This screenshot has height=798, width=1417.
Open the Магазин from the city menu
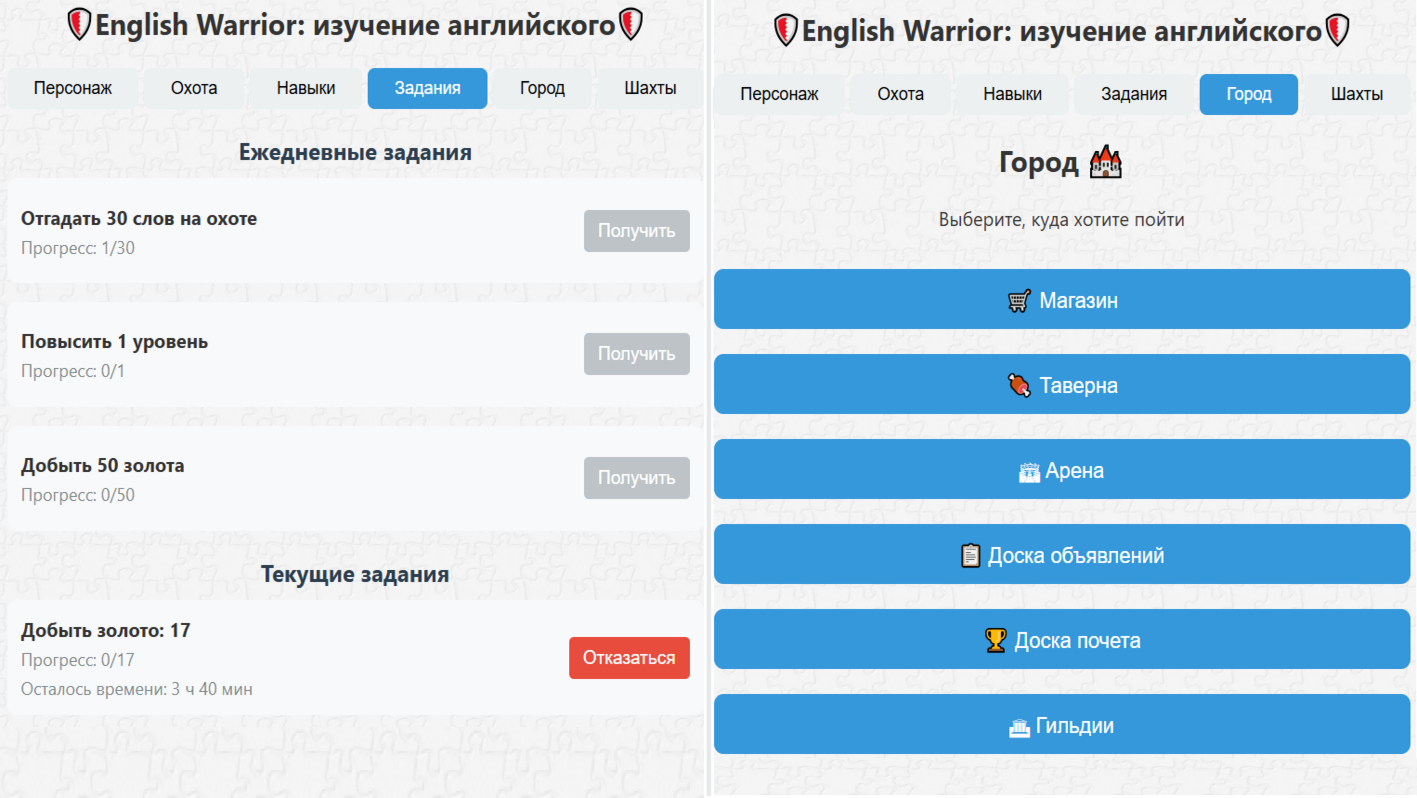[1061, 299]
